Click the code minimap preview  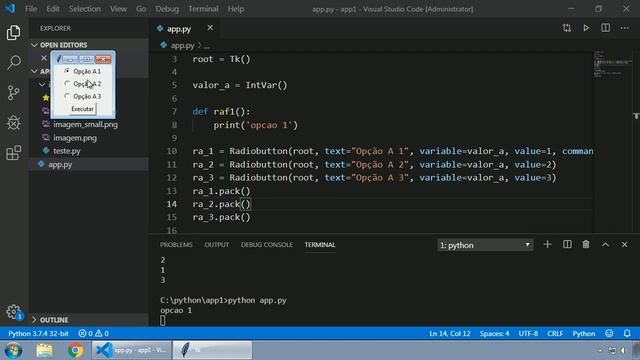click(613, 65)
